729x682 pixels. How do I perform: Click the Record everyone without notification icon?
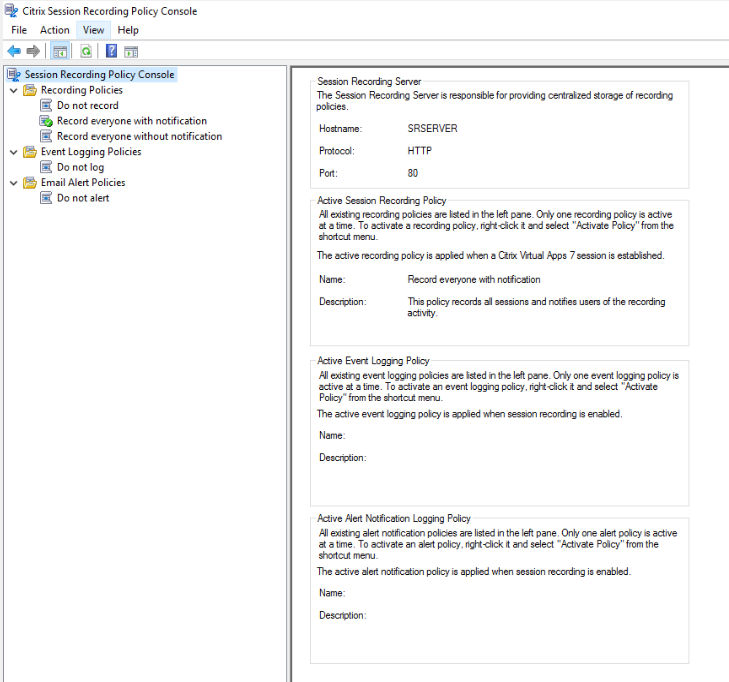tap(46, 136)
